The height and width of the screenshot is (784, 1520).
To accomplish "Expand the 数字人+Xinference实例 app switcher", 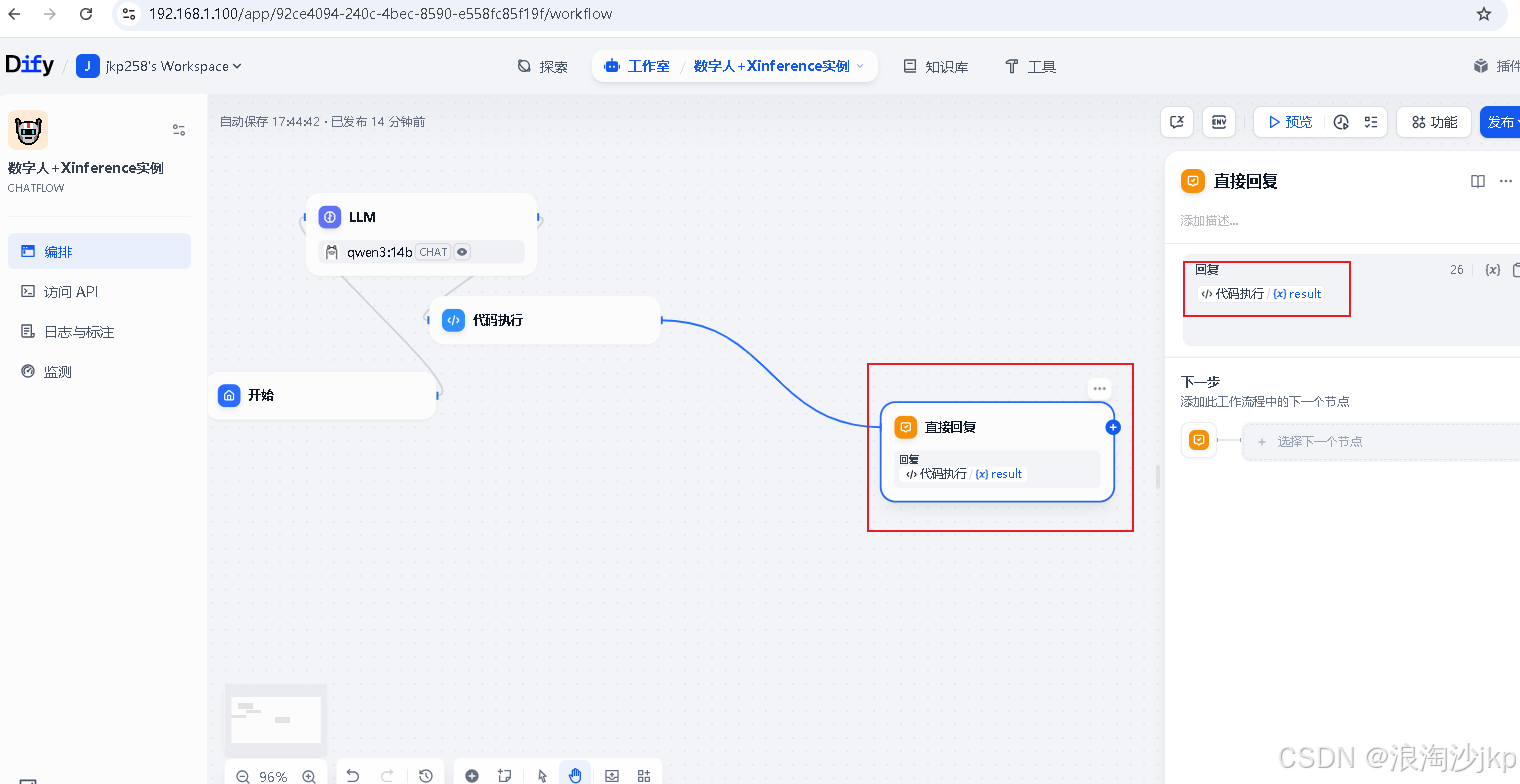I will click(x=779, y=66).
